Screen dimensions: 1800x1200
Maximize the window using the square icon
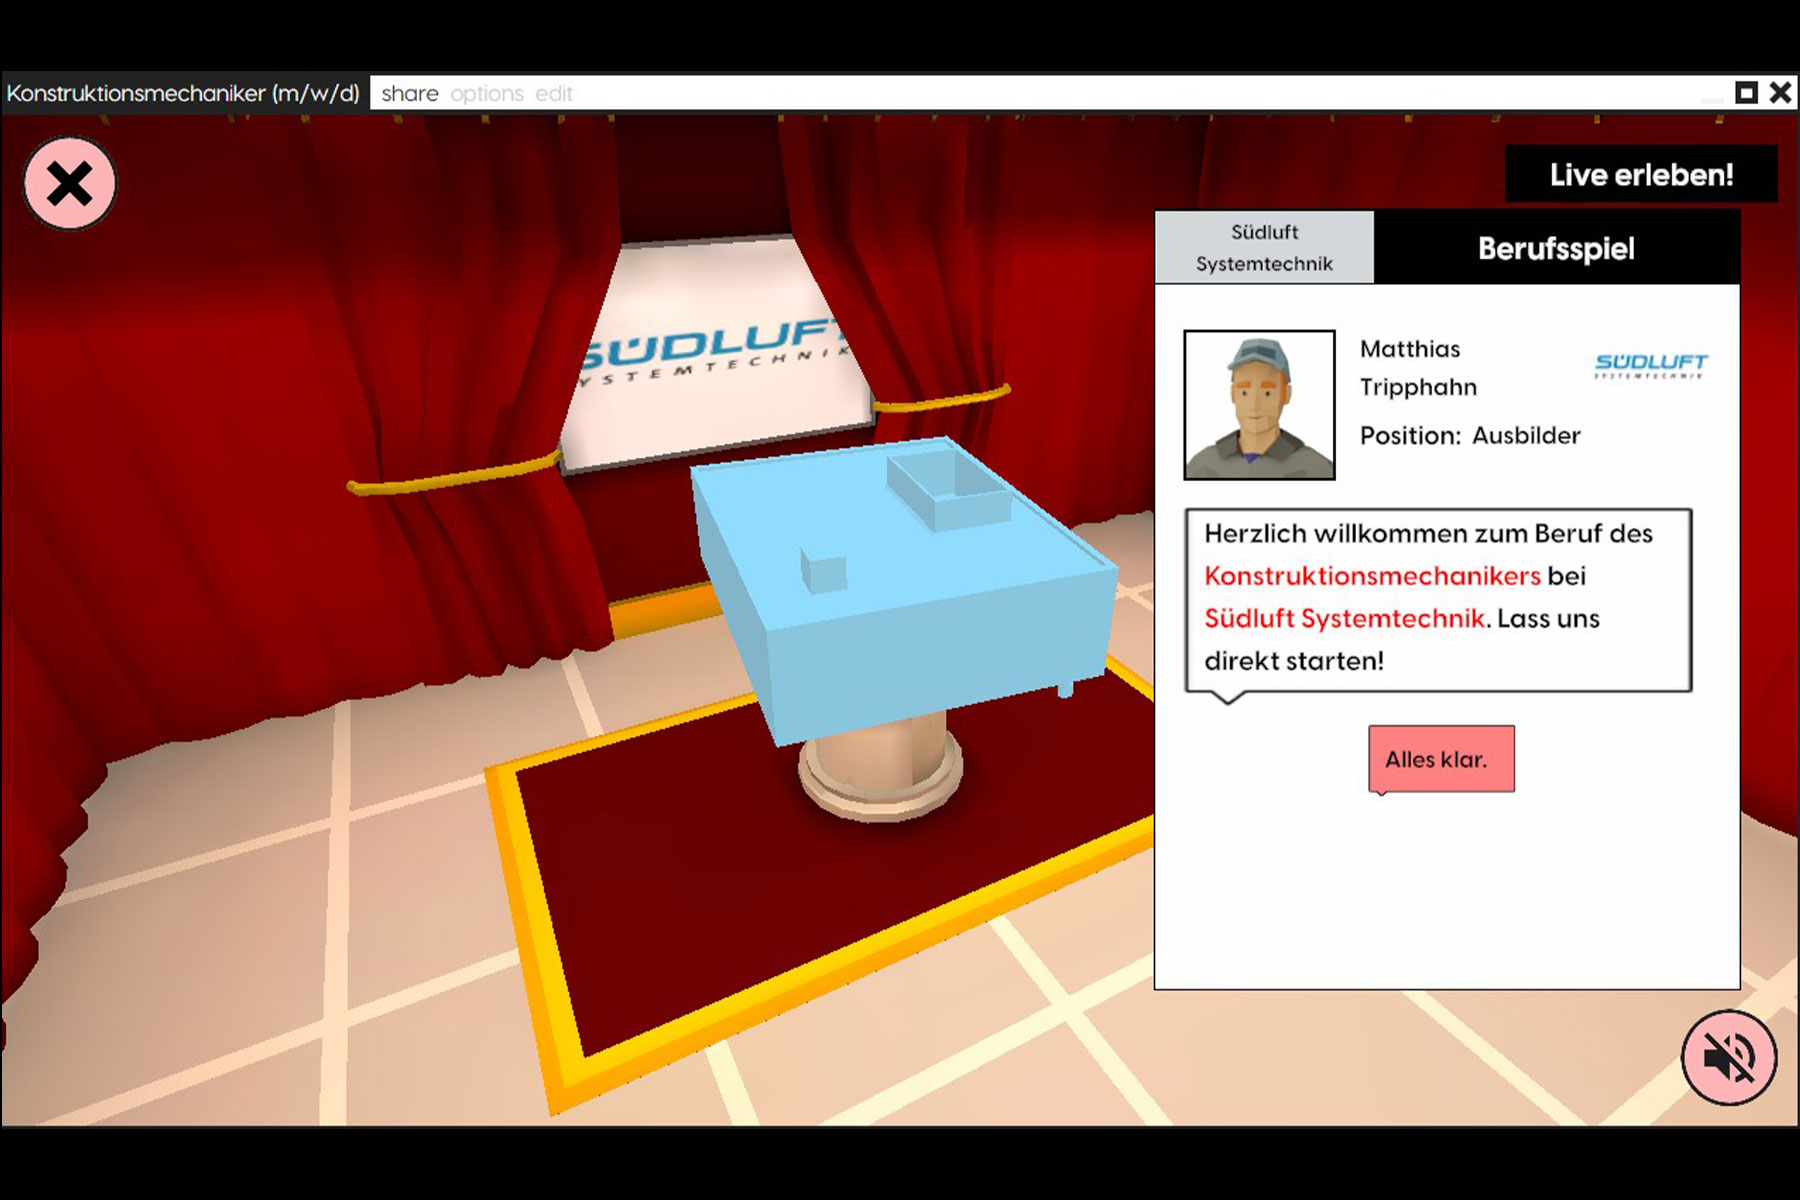(x=1746, y=93)
